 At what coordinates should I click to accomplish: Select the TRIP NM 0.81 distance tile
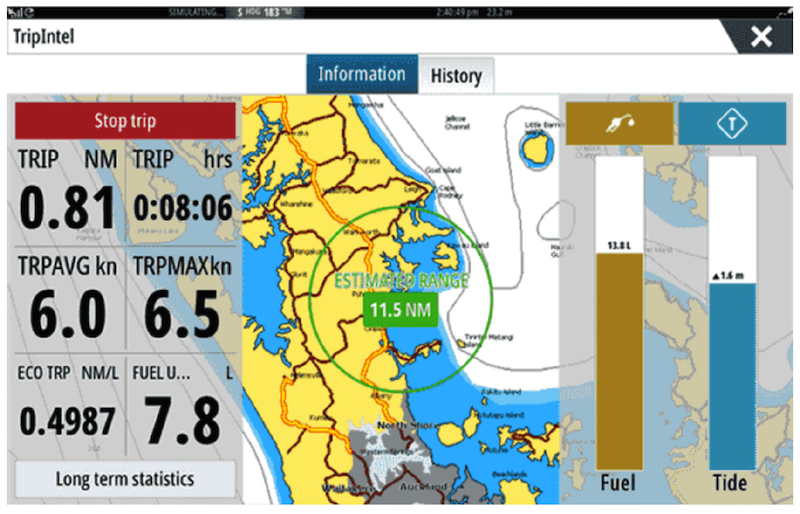point(68,195)
